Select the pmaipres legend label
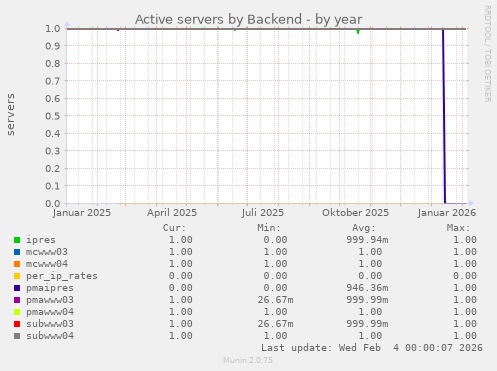 coord(50,288)
